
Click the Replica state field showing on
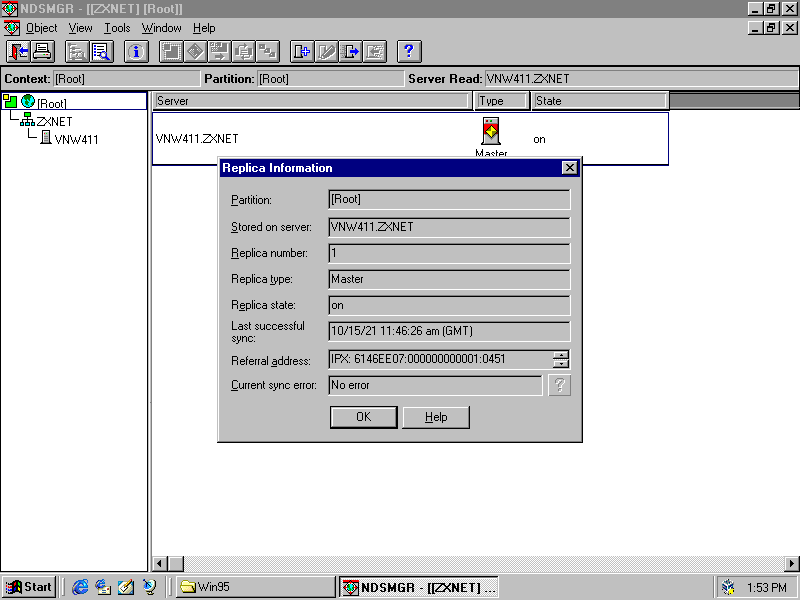449,305
